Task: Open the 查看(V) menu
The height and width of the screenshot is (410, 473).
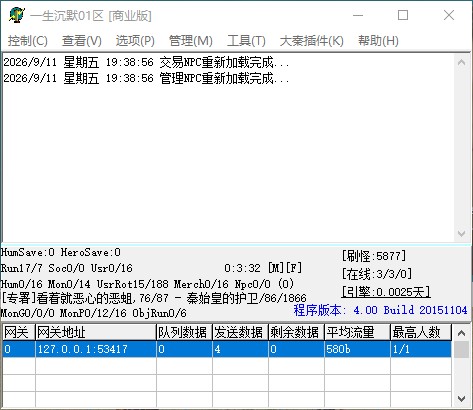Action: point(82,41)
